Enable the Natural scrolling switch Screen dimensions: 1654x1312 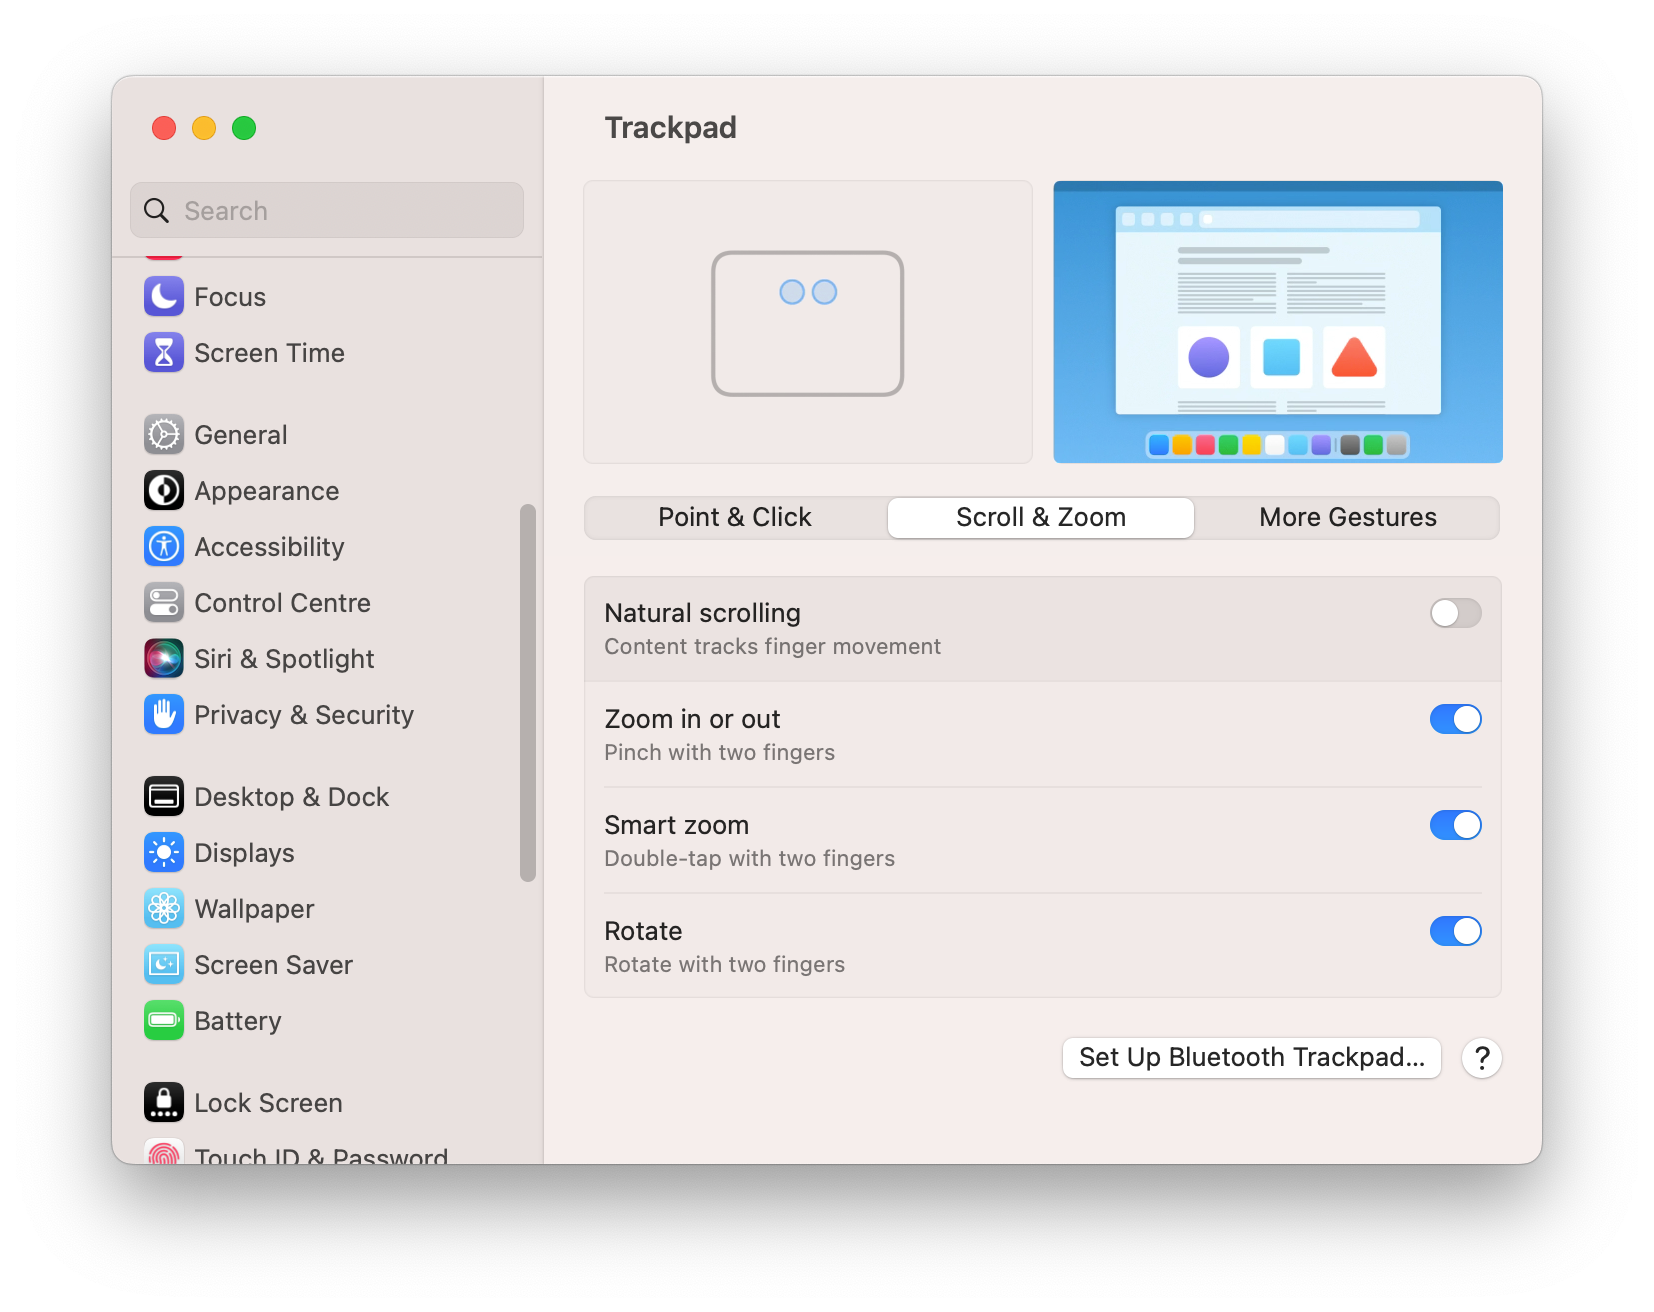pyautogui.click(x=1455, y=613)
